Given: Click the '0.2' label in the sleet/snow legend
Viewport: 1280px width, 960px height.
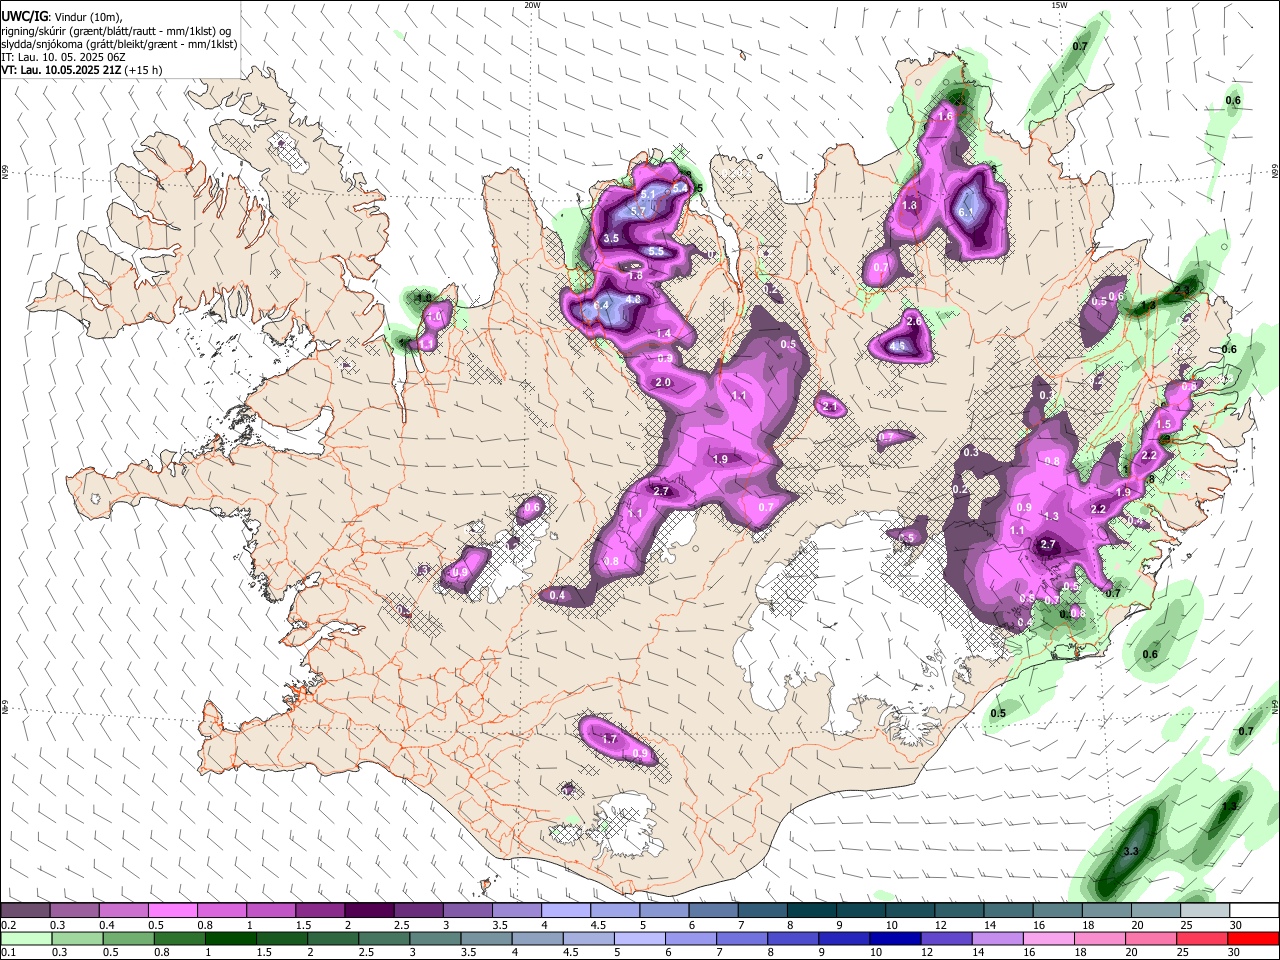Looking at the screenshot, I should click(8, 925).
